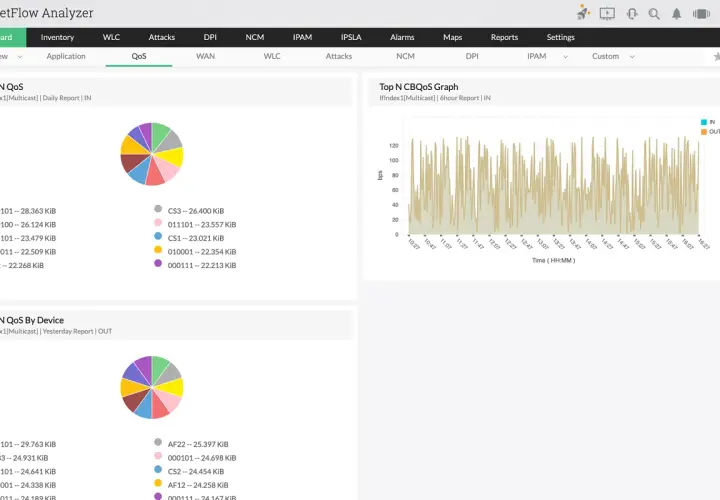Click the Top N CBQoS Graph title
This screenshot has height=500, width=720.
click(419, 87)
